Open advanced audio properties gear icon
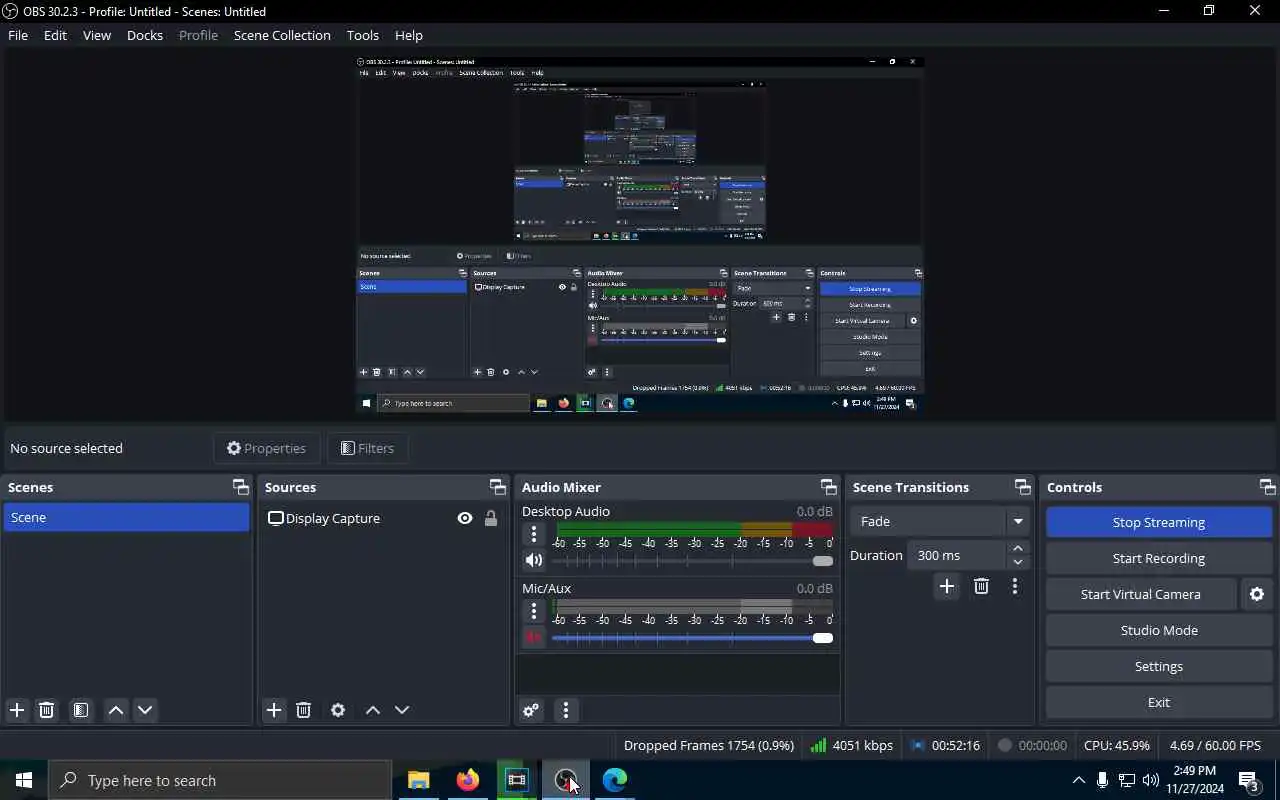This screenshot has height=800, width=1280. (x=531, y=710)
